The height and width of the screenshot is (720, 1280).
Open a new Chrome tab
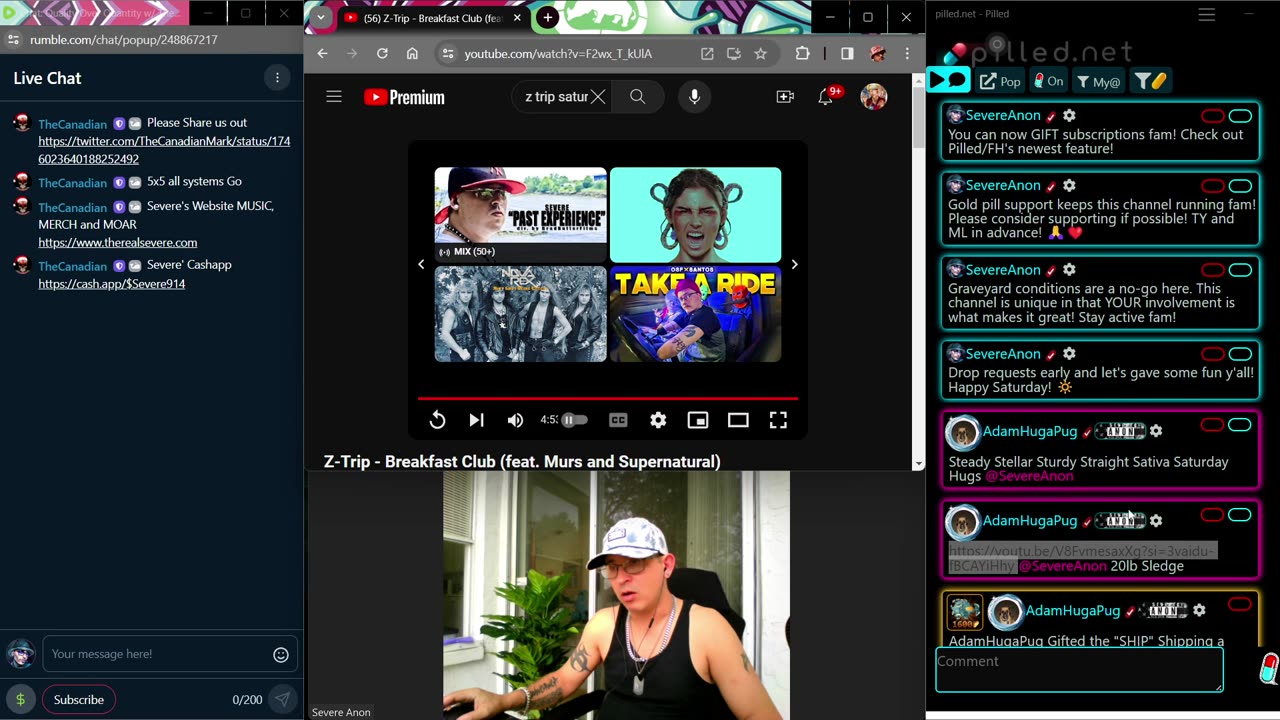547,18
